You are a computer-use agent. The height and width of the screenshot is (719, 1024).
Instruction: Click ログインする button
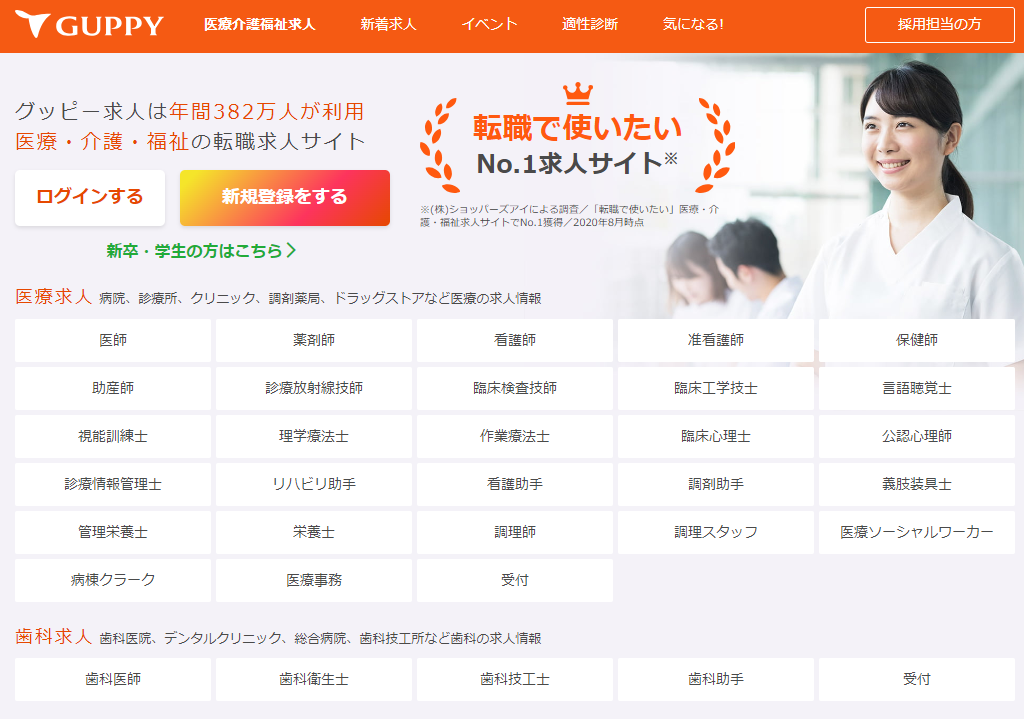click(x=90, y=197)
